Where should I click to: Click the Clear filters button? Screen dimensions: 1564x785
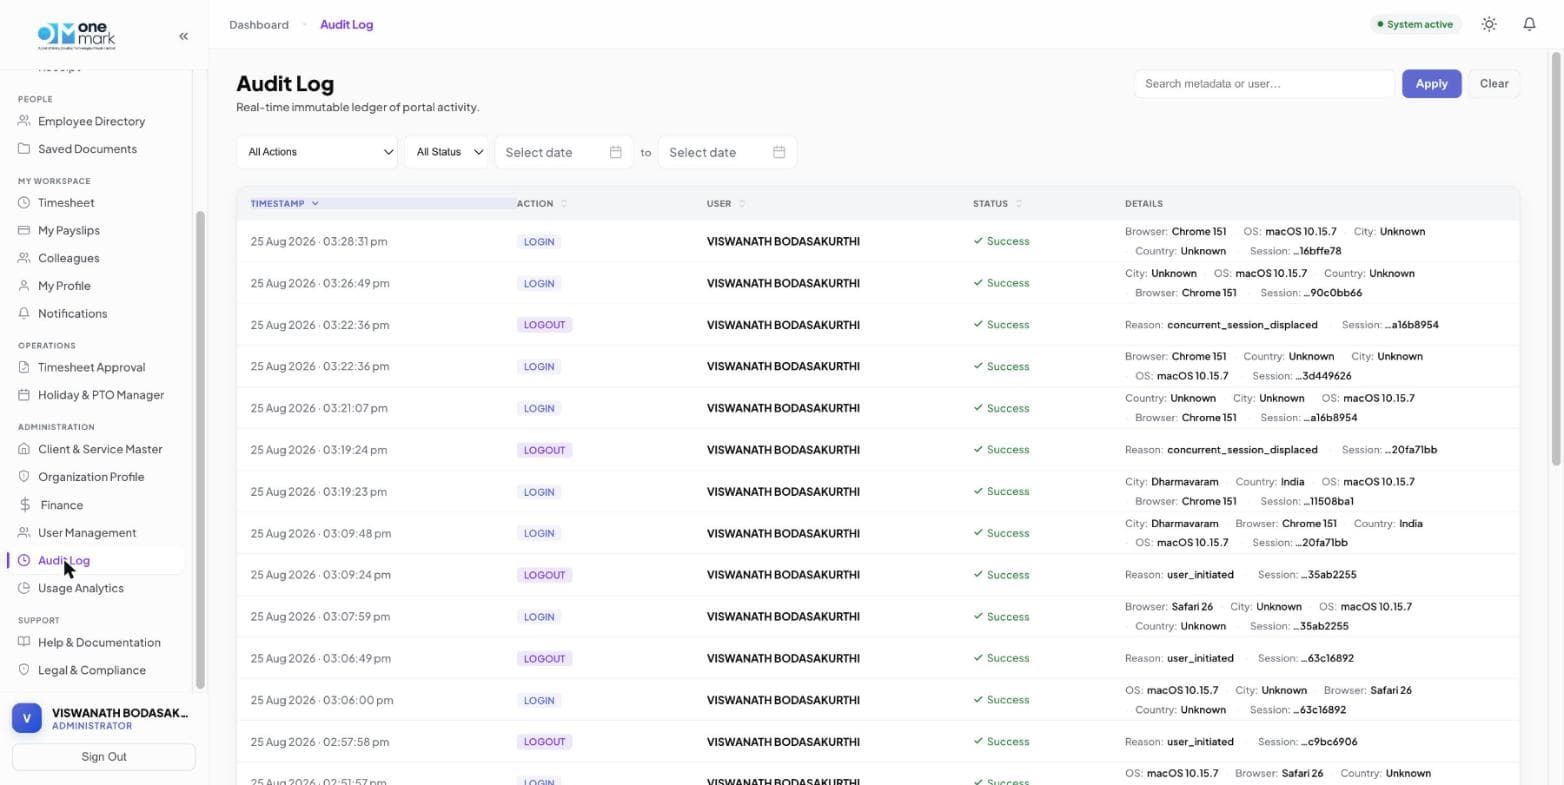pos(1494,84)
